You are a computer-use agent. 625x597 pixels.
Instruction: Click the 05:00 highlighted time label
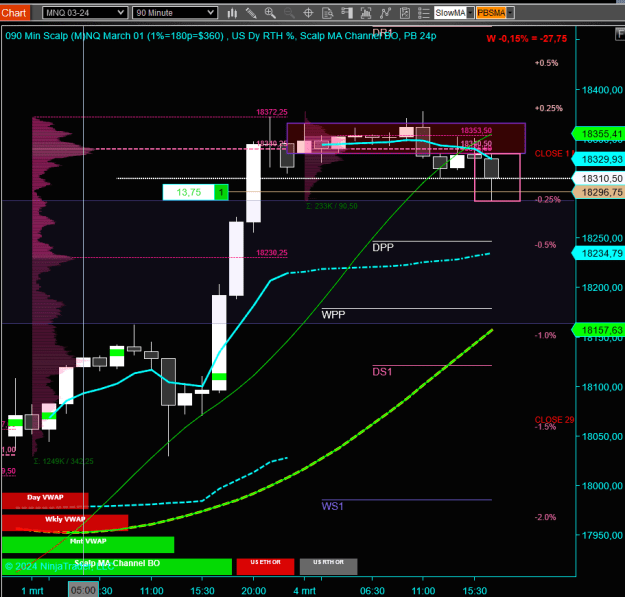[x=83, y=590]
